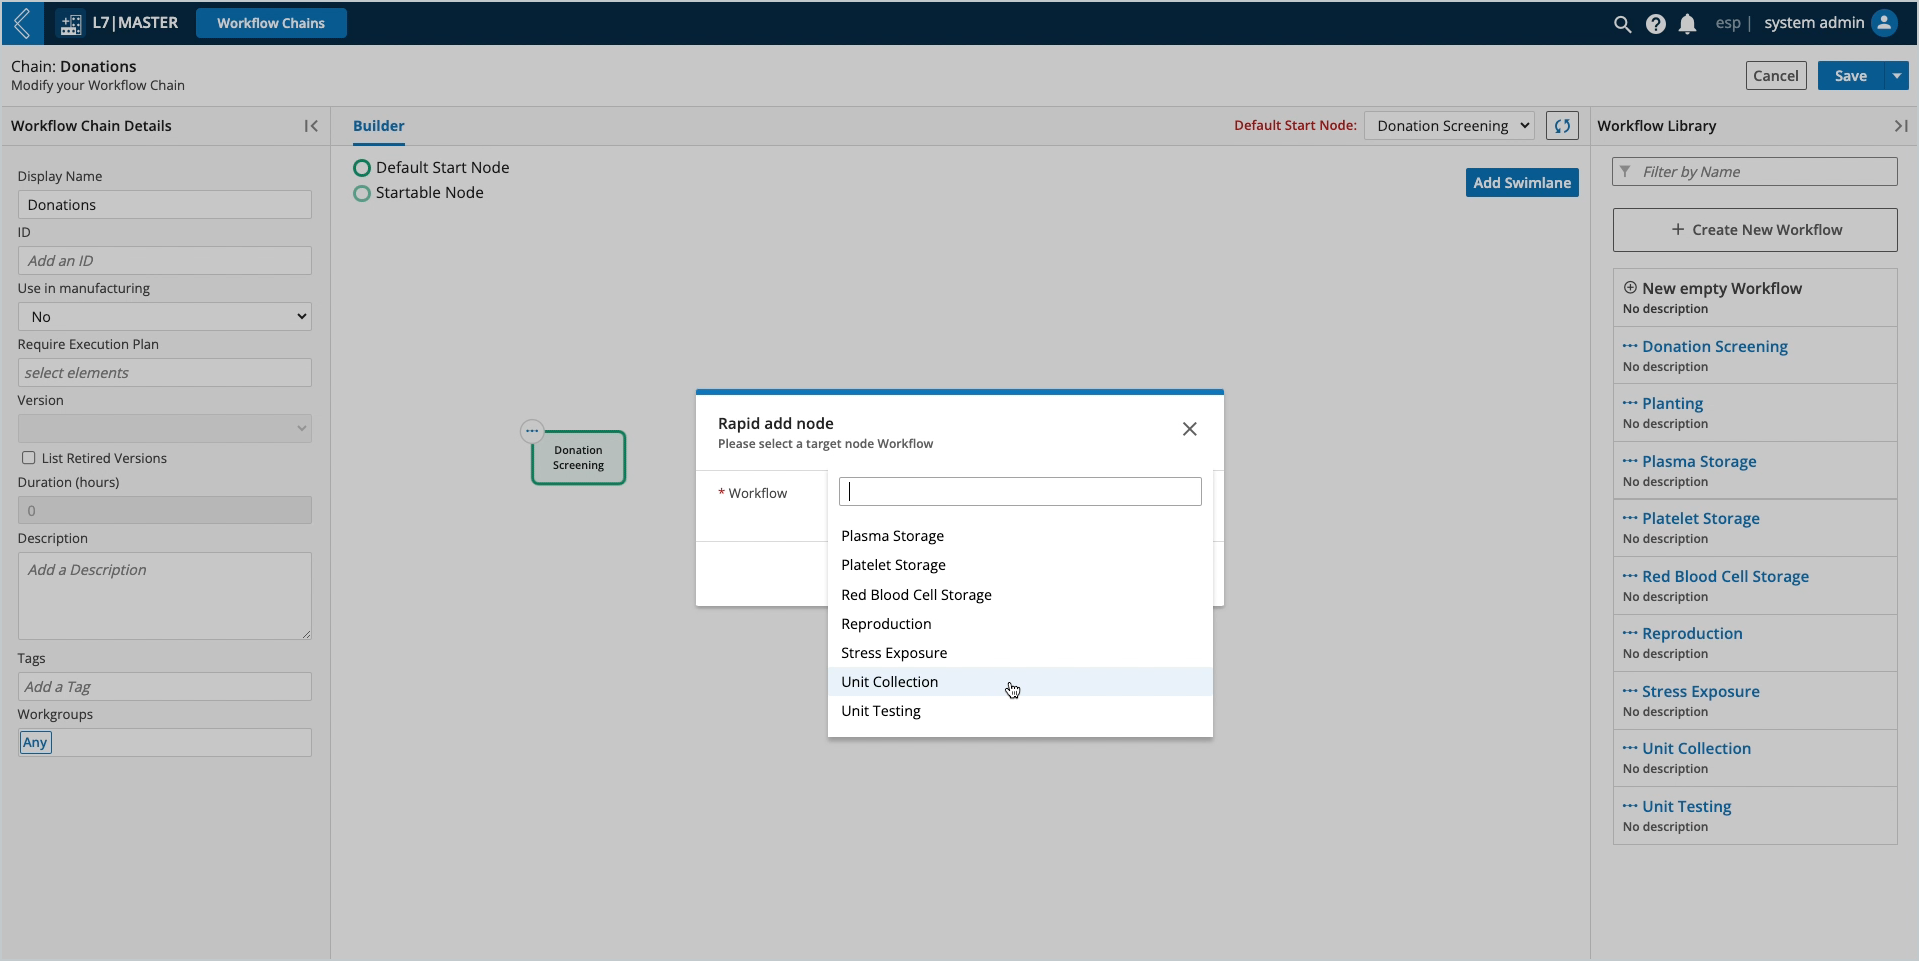The height and width of the screenshot is (961, 1919).
Task: Click the esp label in header
Action: click(1728, 23)
